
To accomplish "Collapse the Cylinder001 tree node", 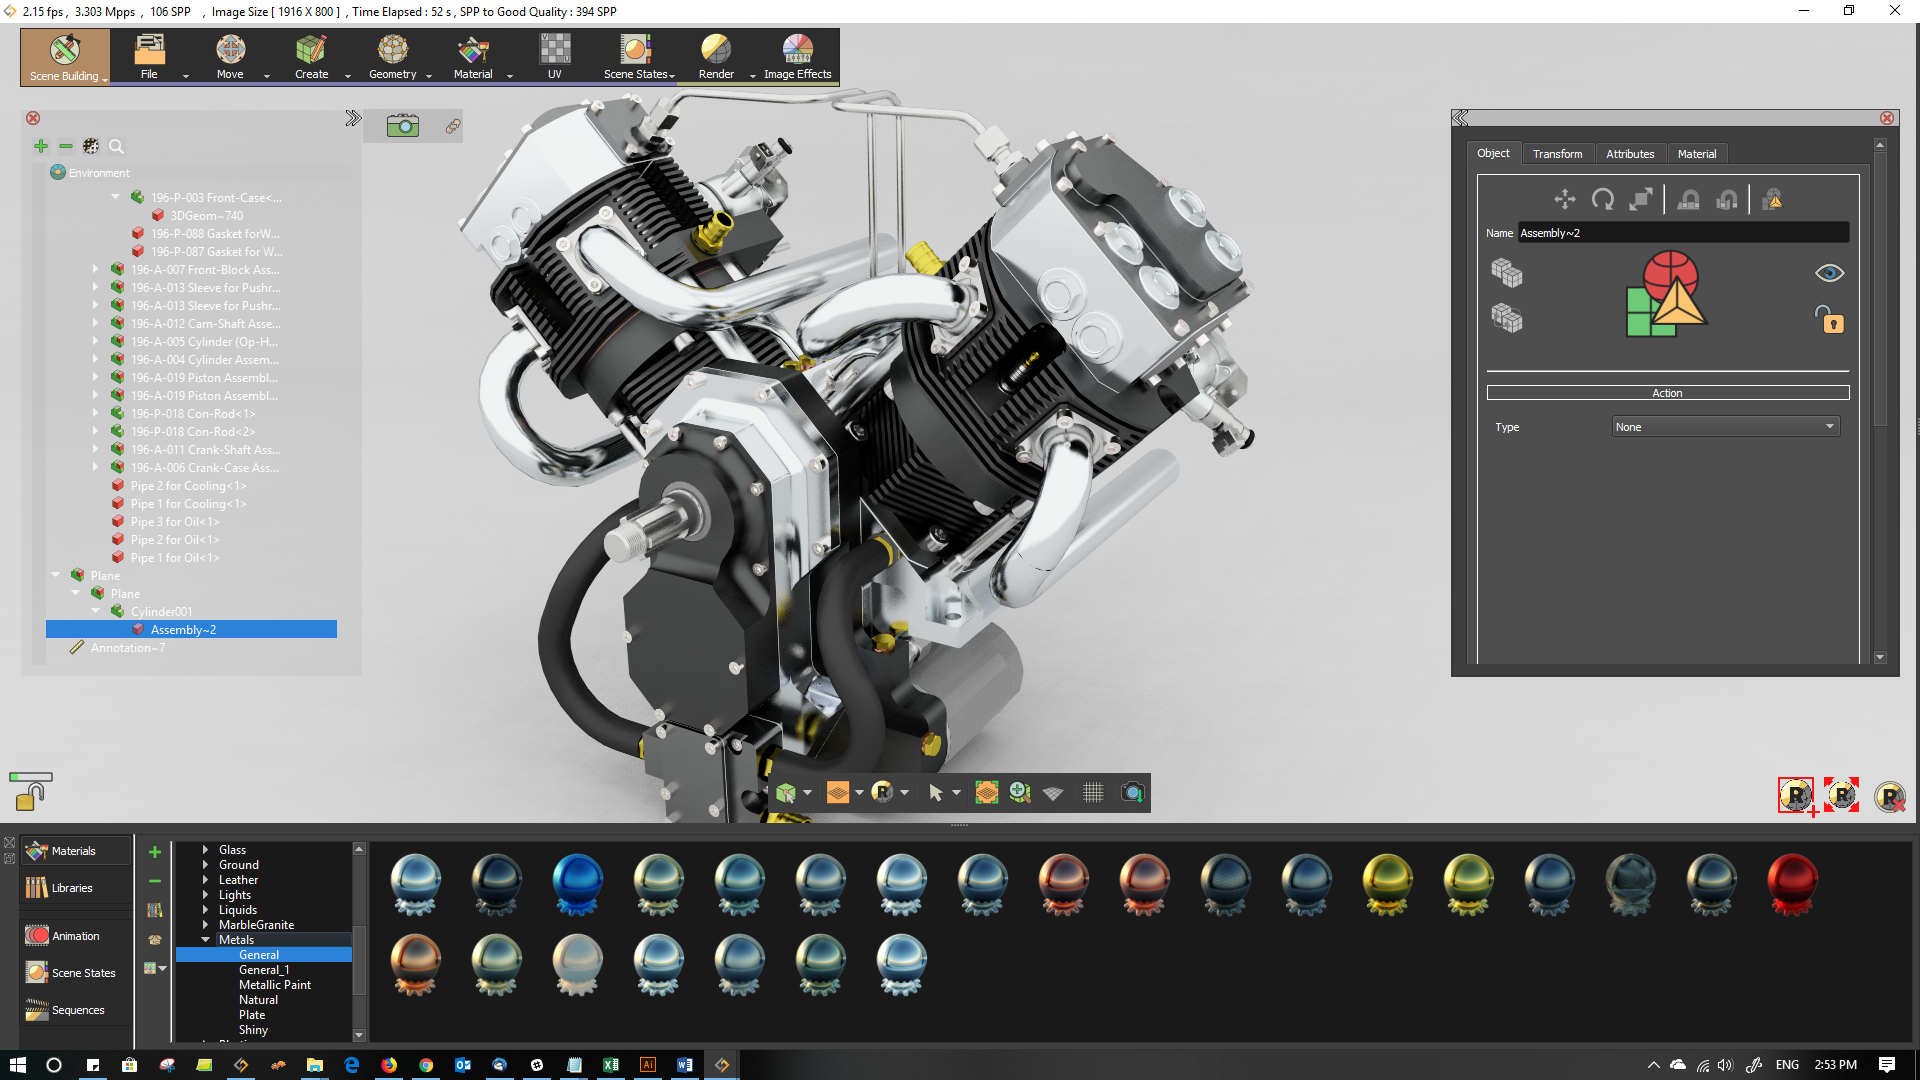I will point(96,611).
